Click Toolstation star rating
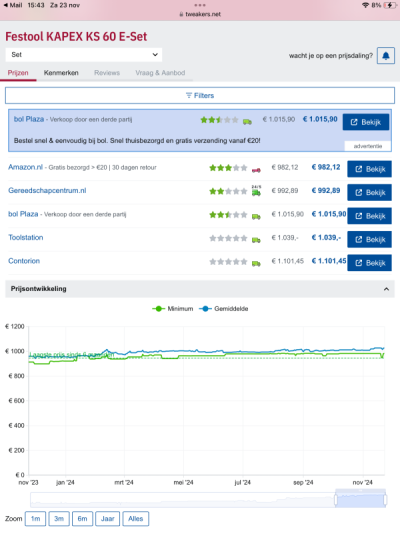Image resolution: width=400 pixels, height=534 pixels. coord(228,238)
